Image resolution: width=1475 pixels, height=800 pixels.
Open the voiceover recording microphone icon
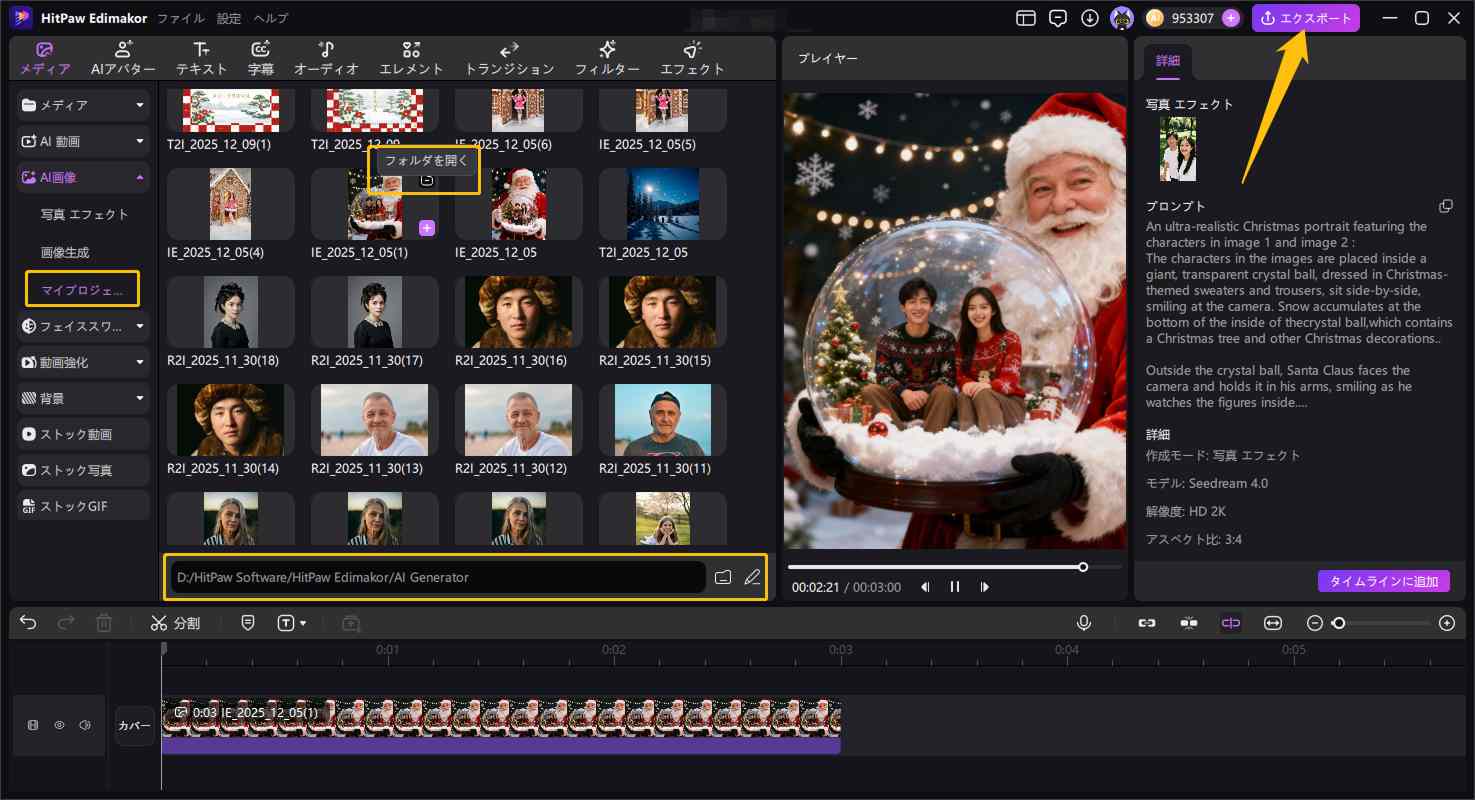click(1084, 623)
